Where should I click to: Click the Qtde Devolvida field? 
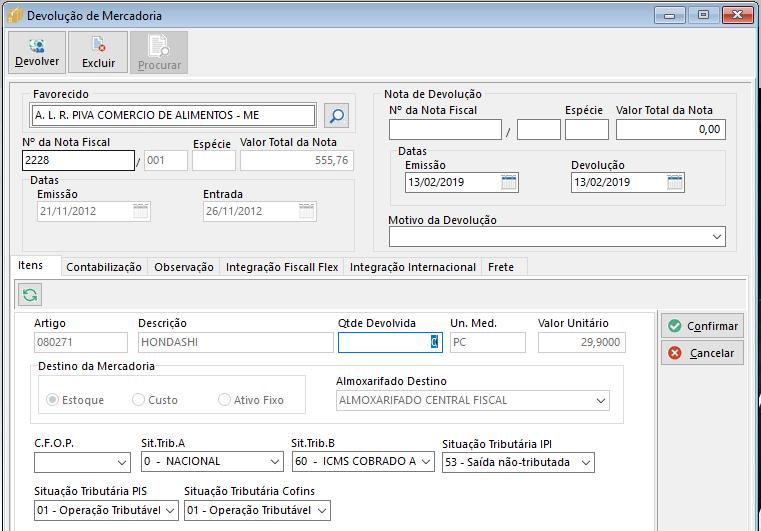pos(390,342)
